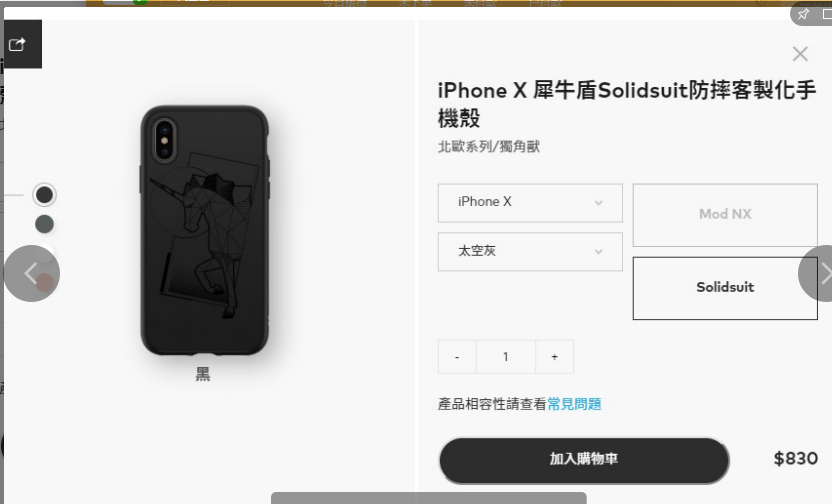
Task: Decrease quantity with minus button
Action: (x=457, y=357)
